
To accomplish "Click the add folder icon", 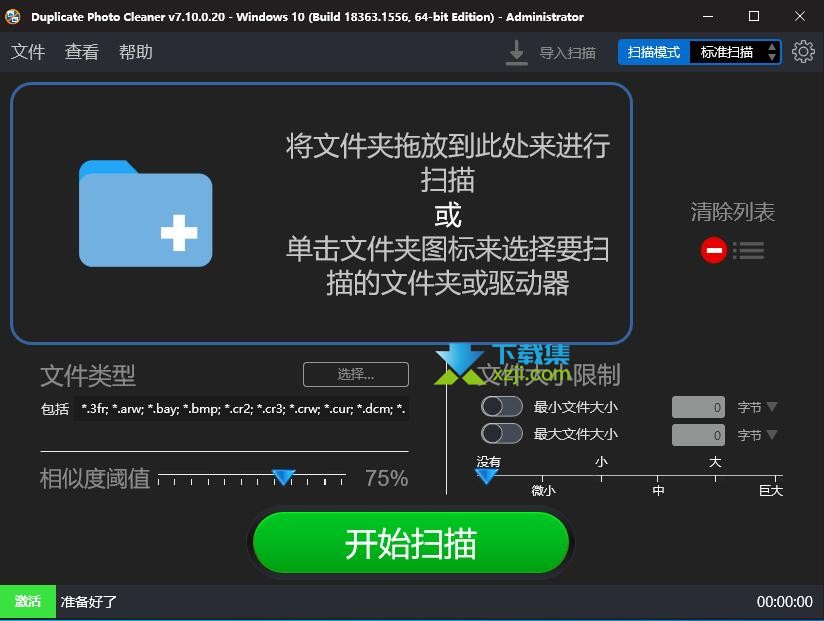I will (145, 214).
